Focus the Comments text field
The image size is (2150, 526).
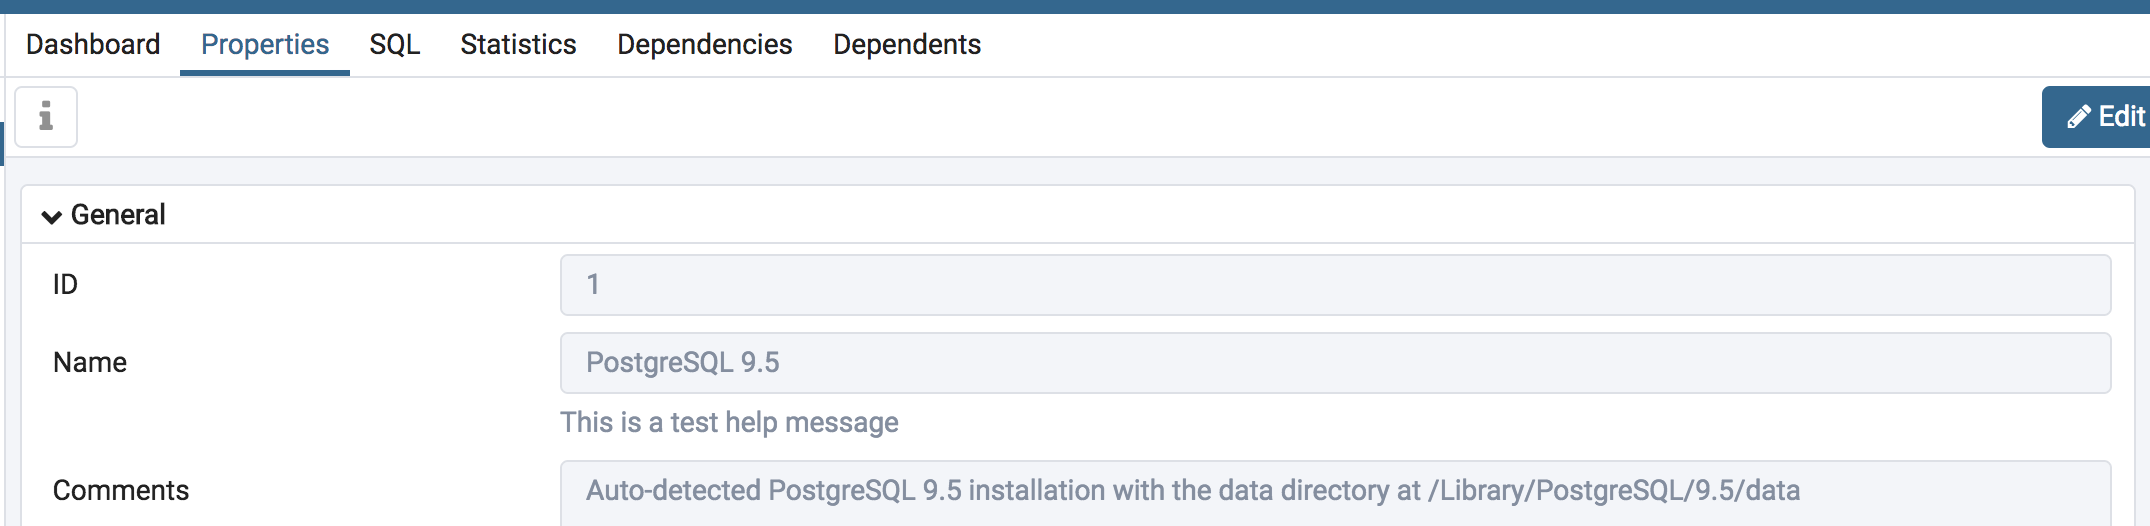coord(1334,491)
